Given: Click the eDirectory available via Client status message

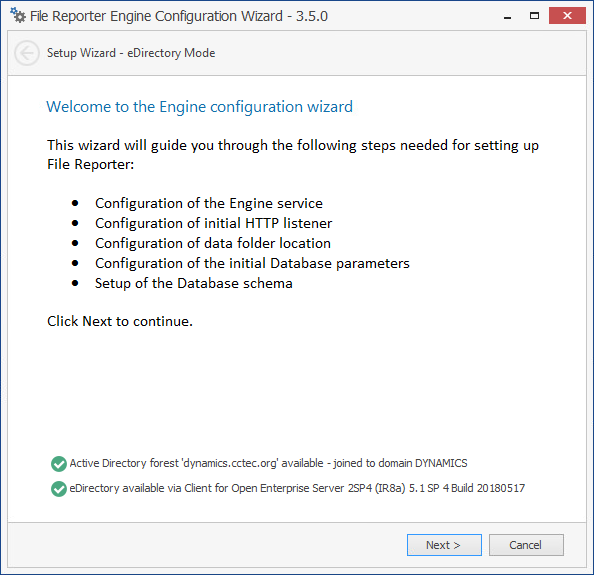Looking at the screenshot, I should coord(297,488).
